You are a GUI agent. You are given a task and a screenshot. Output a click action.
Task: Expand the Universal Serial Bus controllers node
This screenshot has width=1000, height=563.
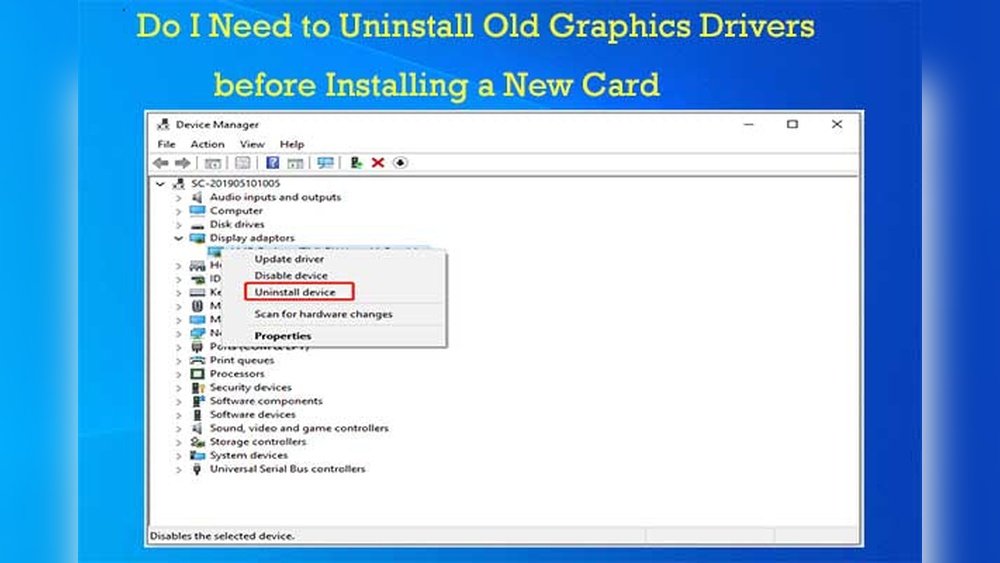click(179, 469)
